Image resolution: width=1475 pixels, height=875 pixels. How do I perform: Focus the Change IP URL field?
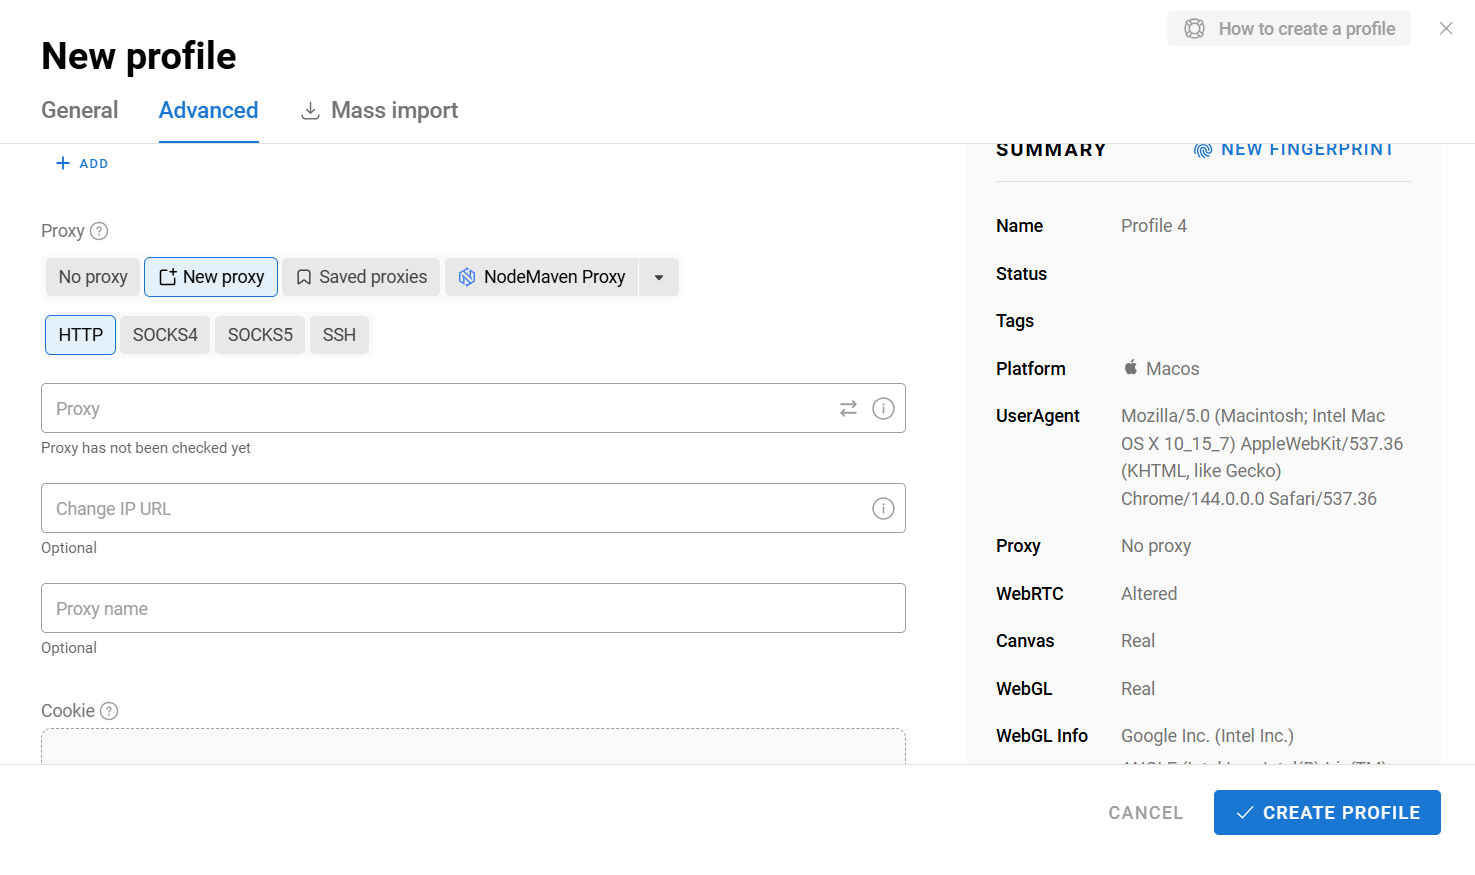[473, 508]
